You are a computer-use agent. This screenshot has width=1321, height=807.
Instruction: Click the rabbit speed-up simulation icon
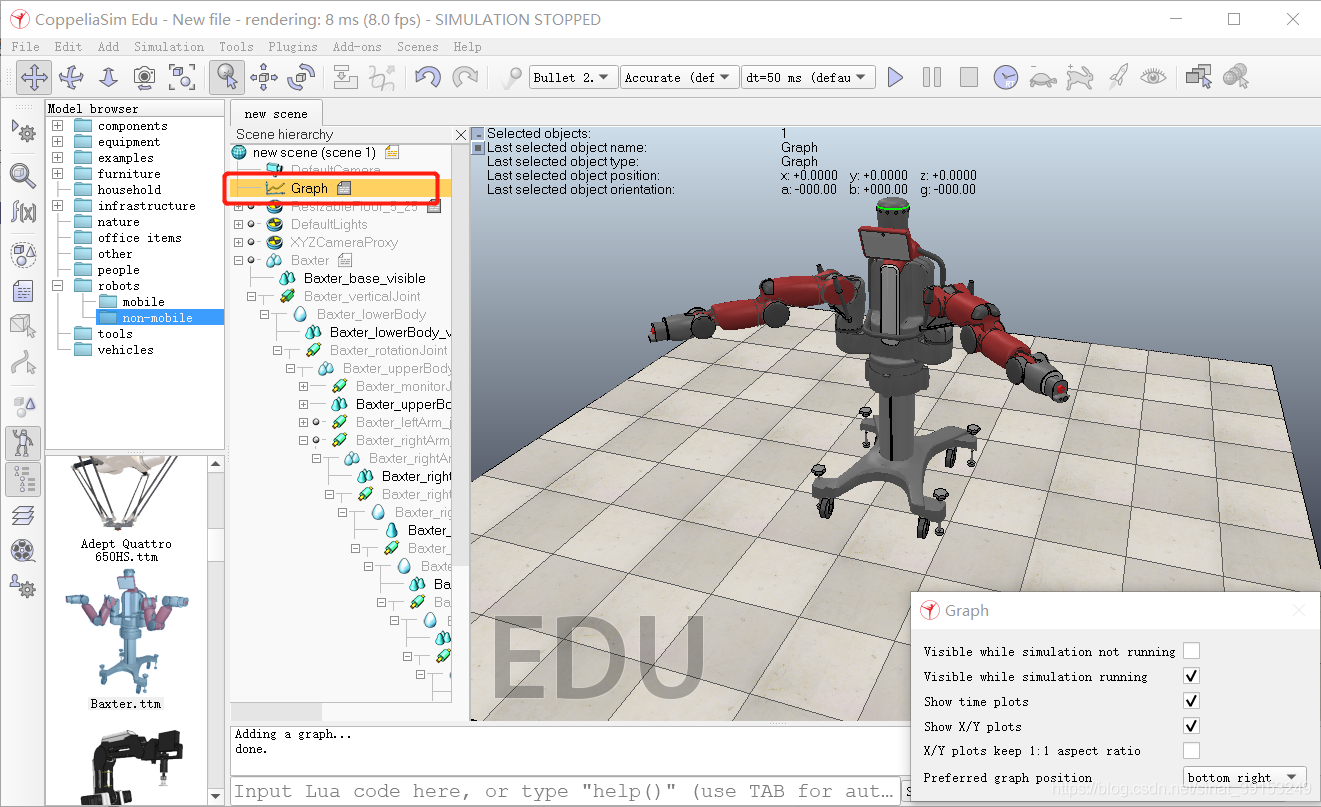pyautogui.click(x=1080, y=77)
